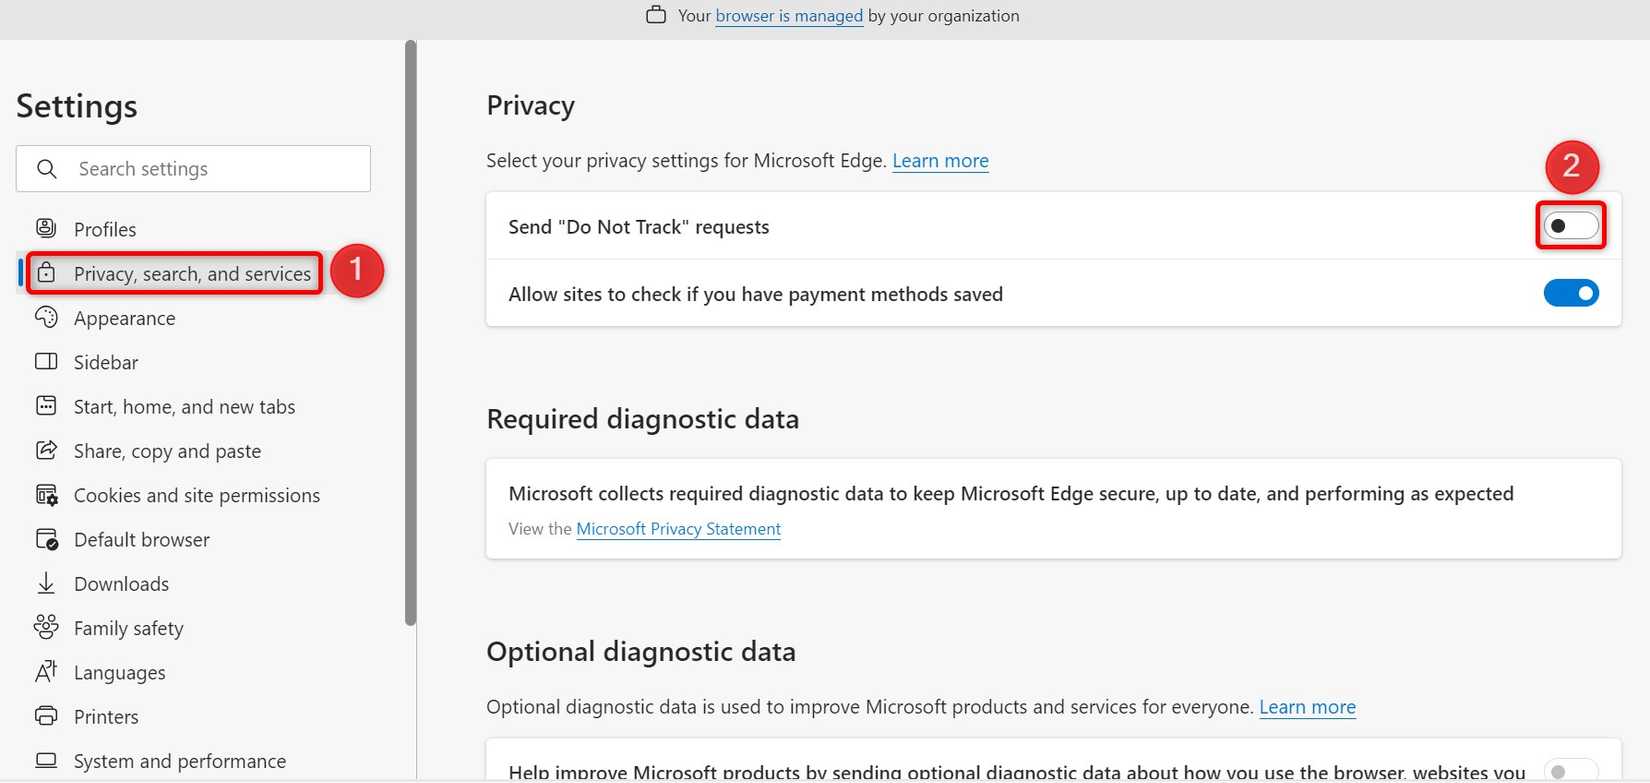
Task: Click the briefcase icon in managed browser banner
Action: pyautogui.click(x=656, y=15)
